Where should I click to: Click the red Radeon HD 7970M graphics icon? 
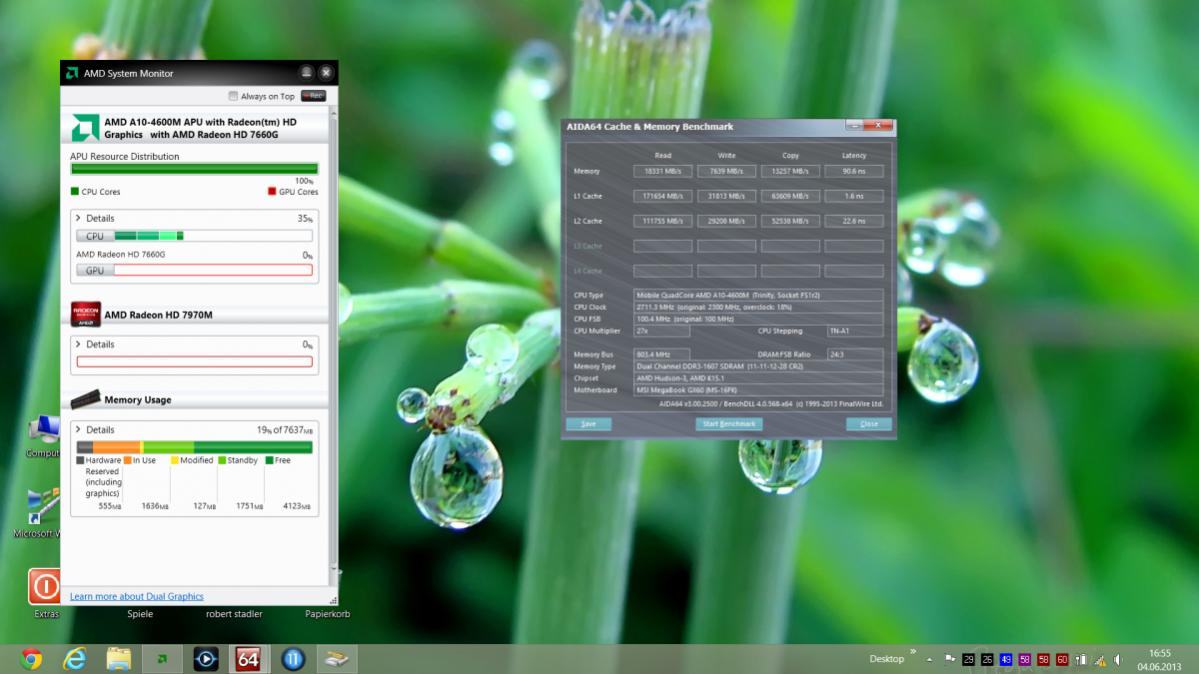coord(86,314)
